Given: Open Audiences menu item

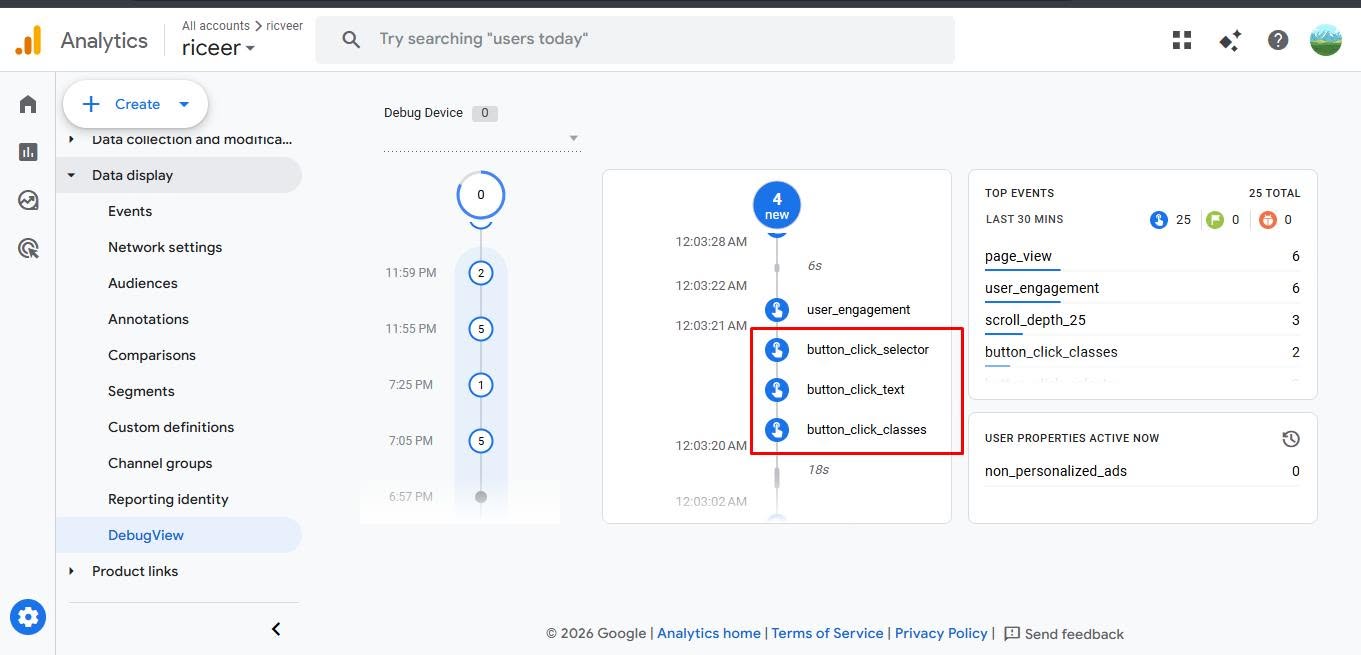Looking at the screenshot, I should point(143,283).
